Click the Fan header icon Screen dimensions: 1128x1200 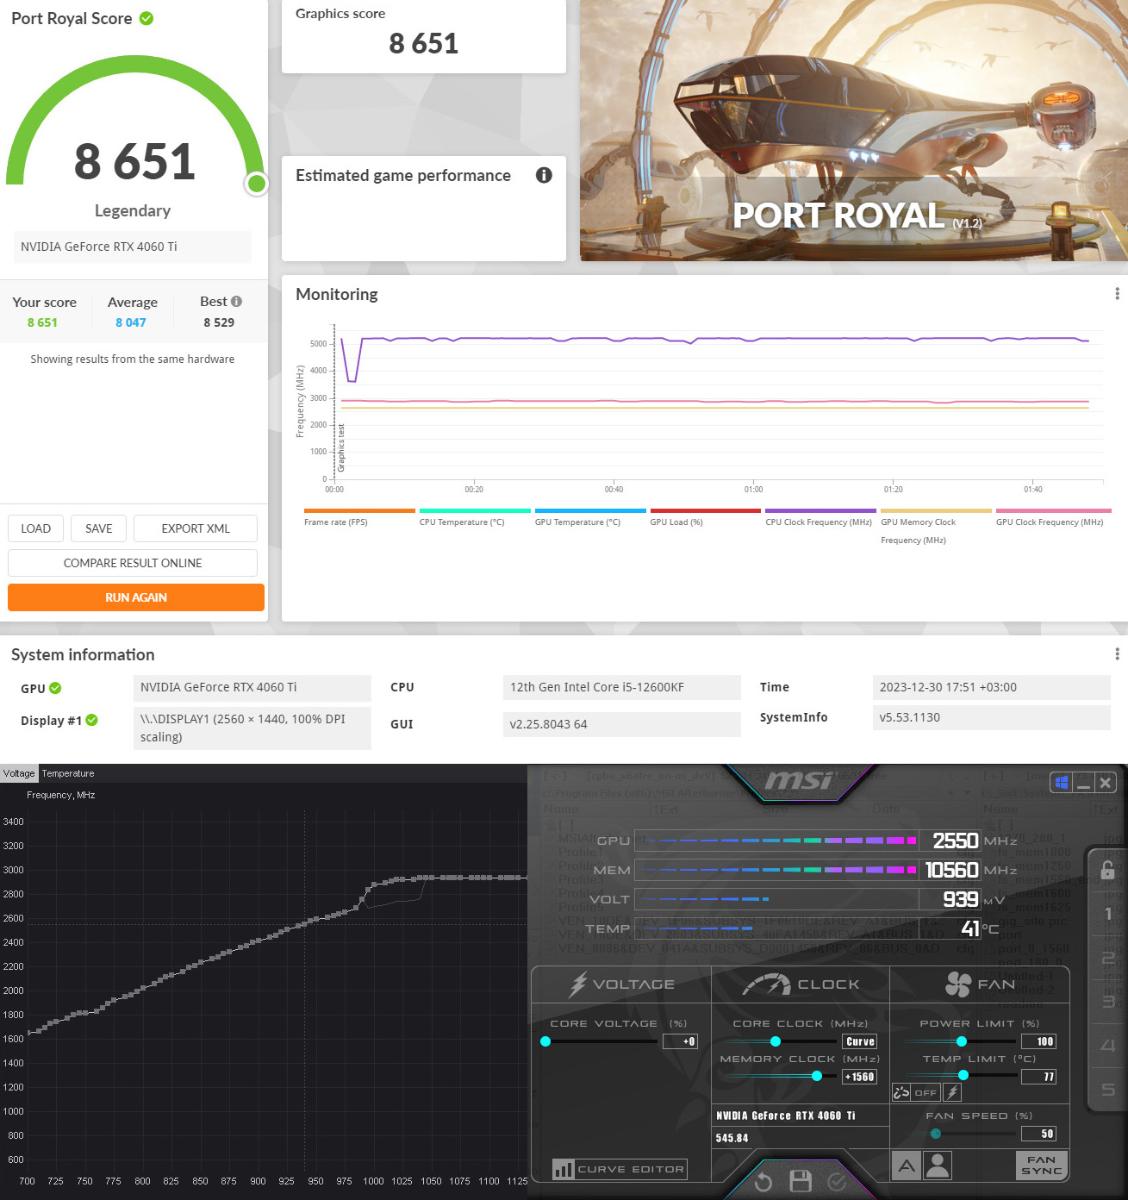(958, 984)
